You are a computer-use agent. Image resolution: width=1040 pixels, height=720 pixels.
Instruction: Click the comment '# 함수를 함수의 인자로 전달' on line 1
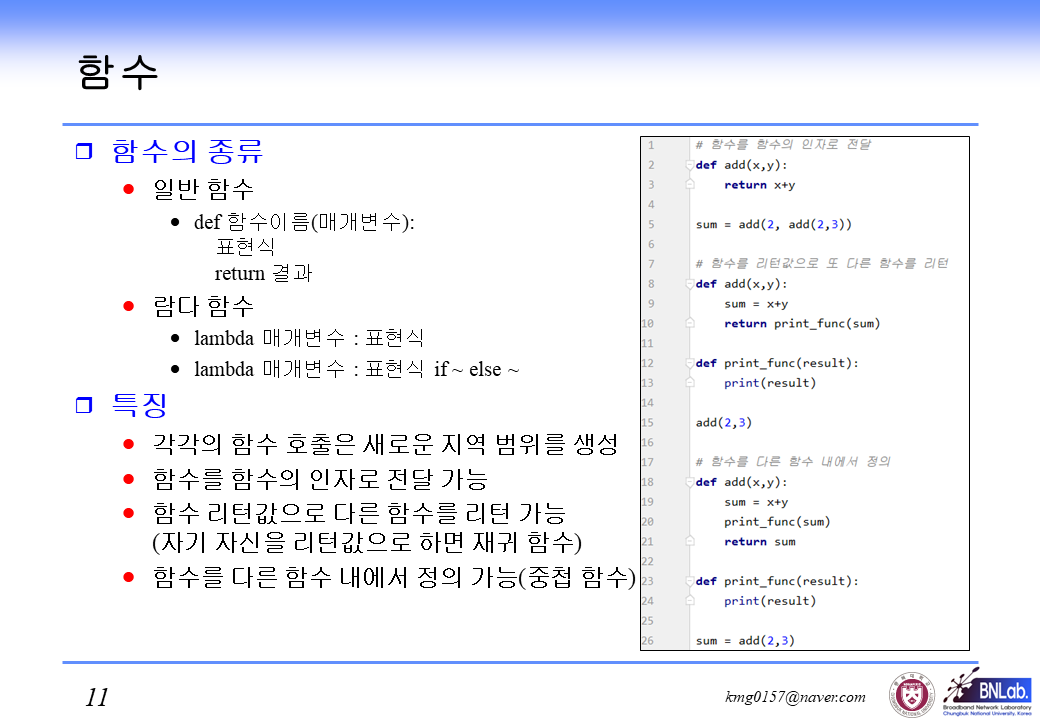pyautogui.click(x=783, y=145)
